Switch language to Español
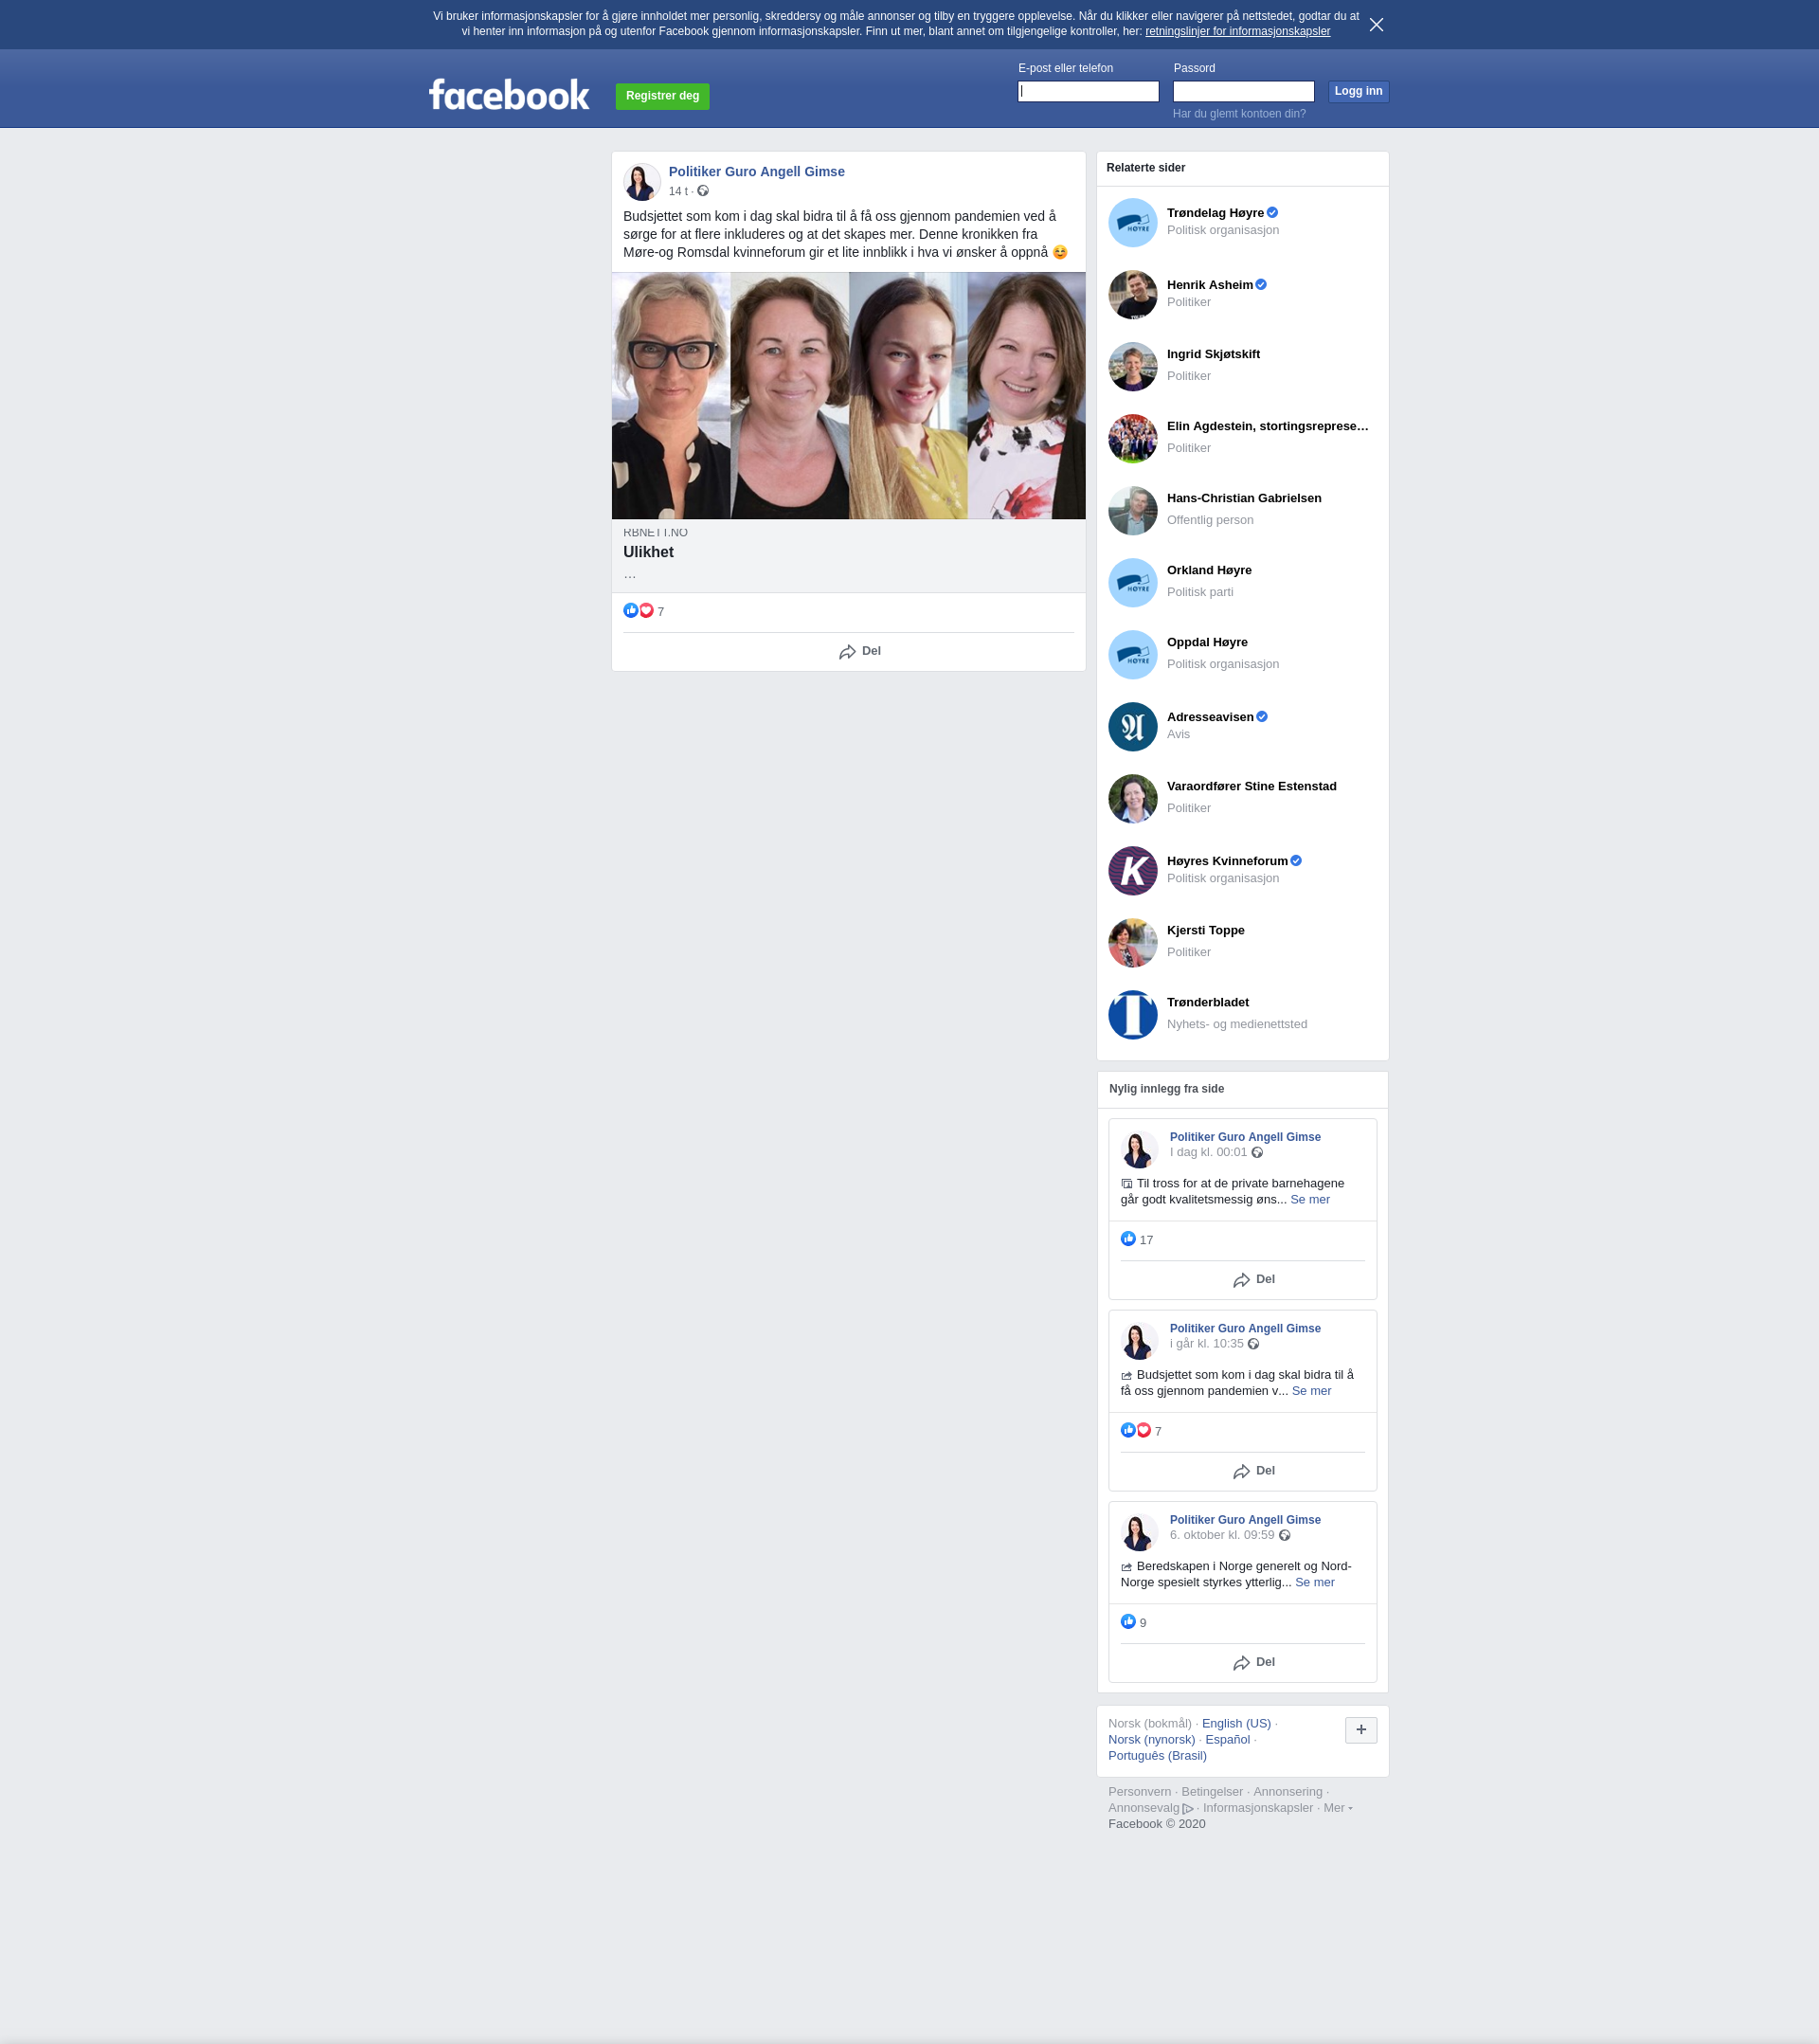Screen dimensions: 1819x2044 1227,1739
